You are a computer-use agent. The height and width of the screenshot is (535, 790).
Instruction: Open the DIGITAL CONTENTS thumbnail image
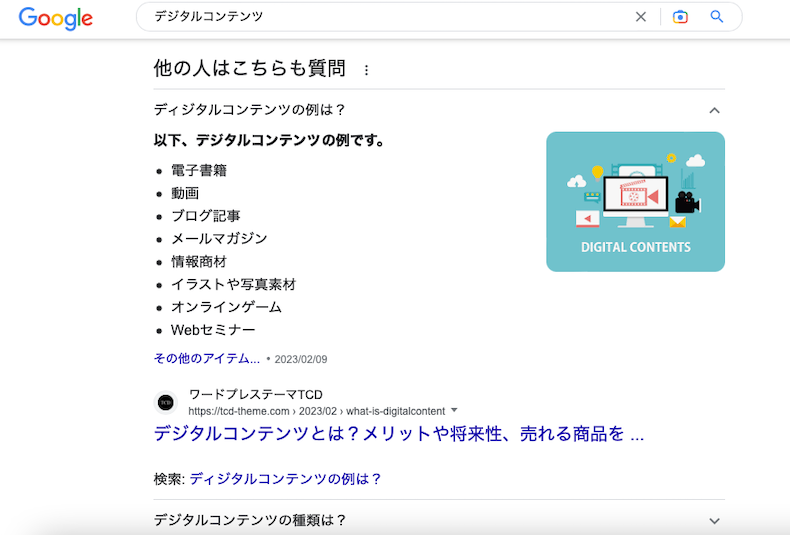tap(635, 202)
